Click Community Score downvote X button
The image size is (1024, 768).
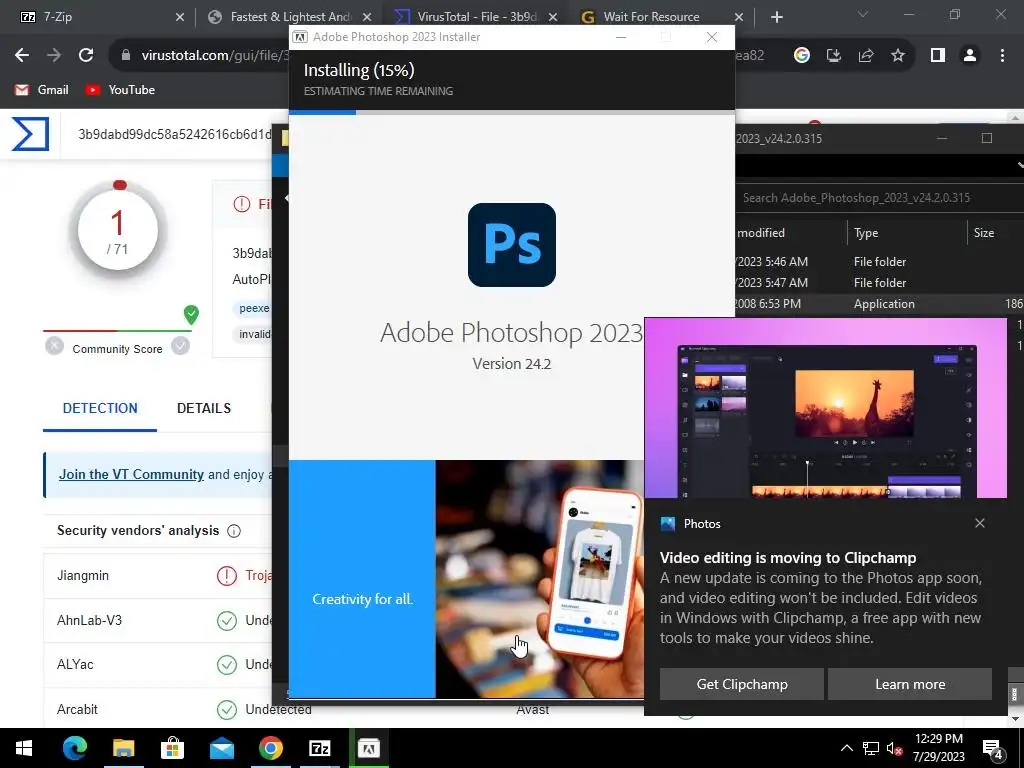click(x=54, y=345)
